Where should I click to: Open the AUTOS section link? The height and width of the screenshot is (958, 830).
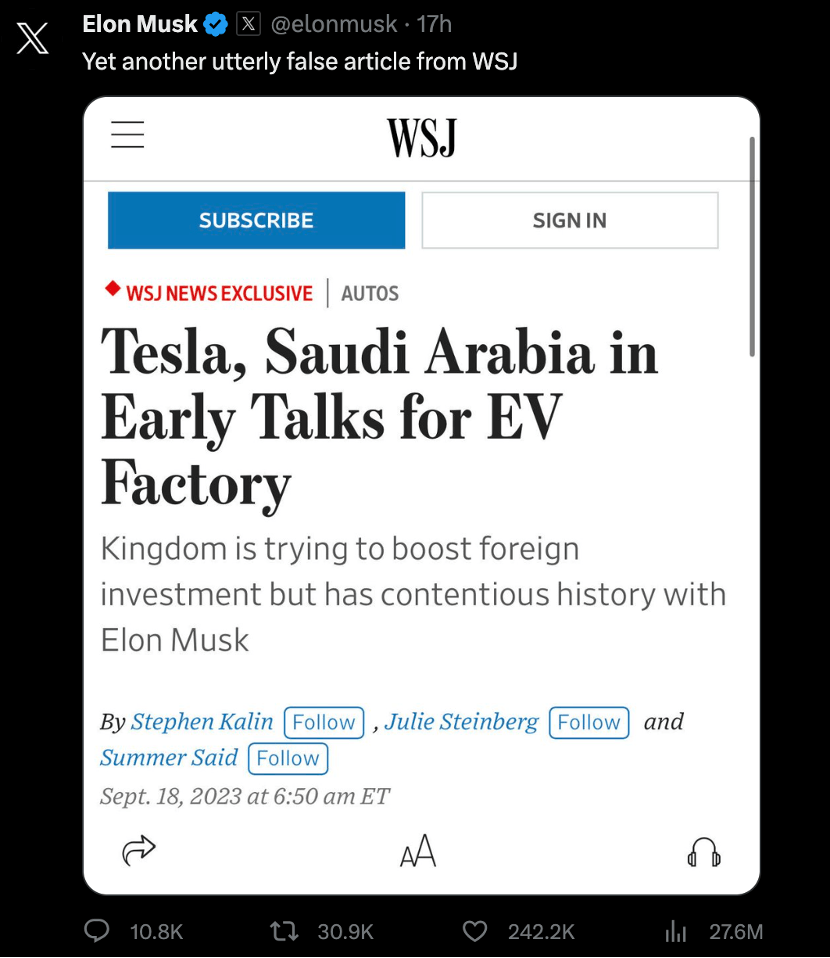click(370, 294)
